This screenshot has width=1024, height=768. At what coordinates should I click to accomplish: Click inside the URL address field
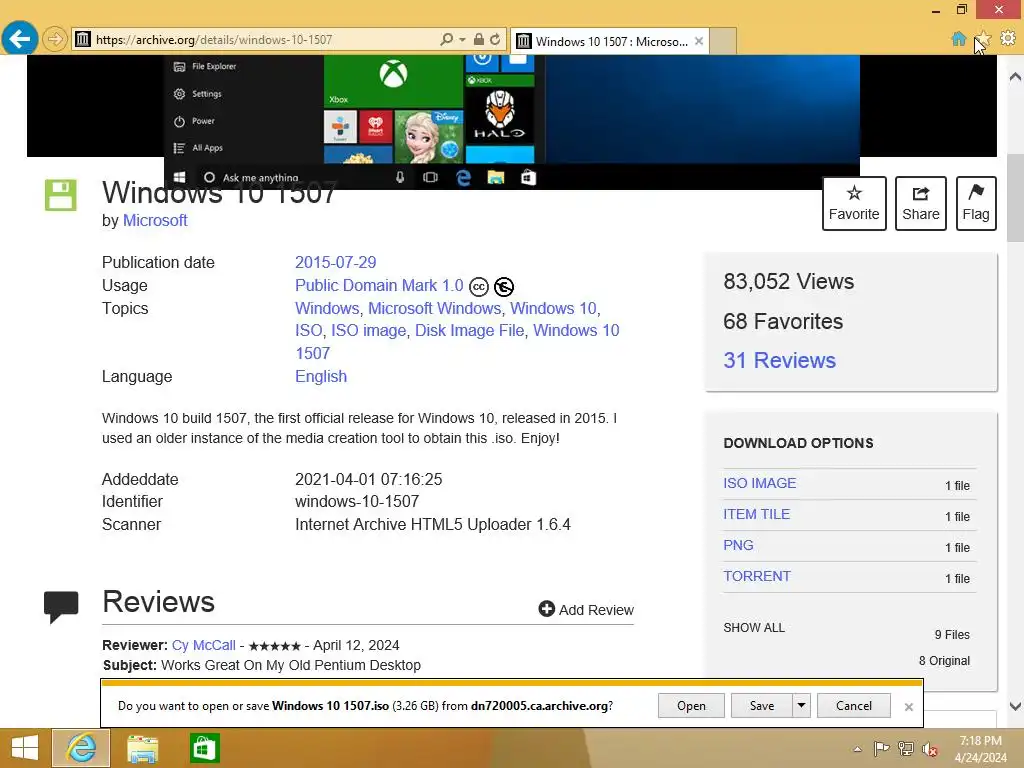tap(261, 39)
